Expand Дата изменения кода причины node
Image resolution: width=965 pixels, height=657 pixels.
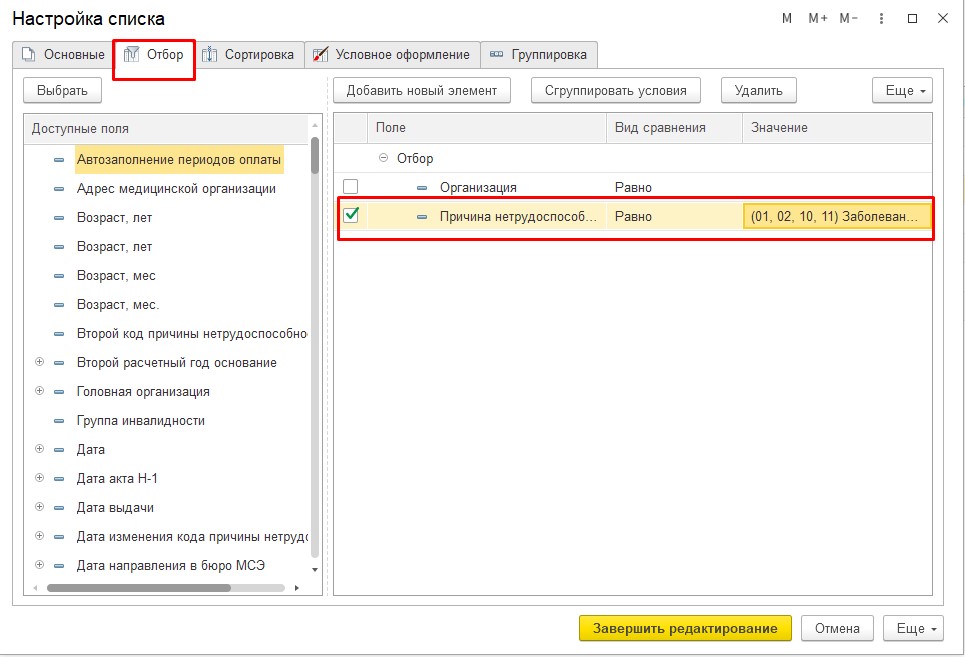tap(39, 536)
